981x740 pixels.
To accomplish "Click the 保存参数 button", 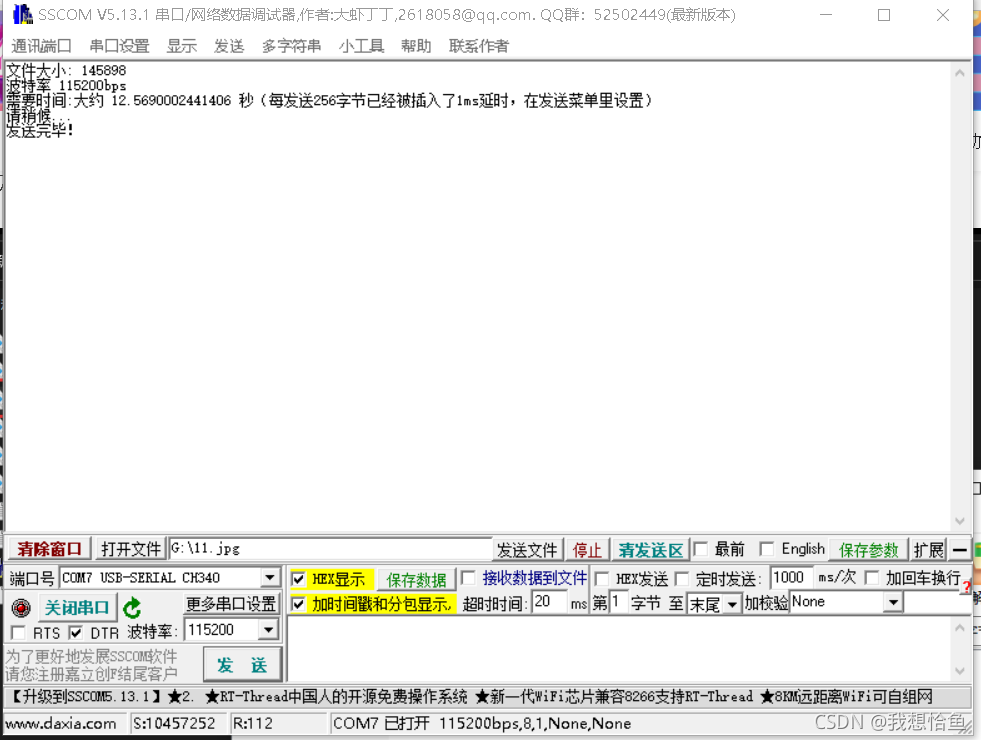I will click(x=868, y=550).
